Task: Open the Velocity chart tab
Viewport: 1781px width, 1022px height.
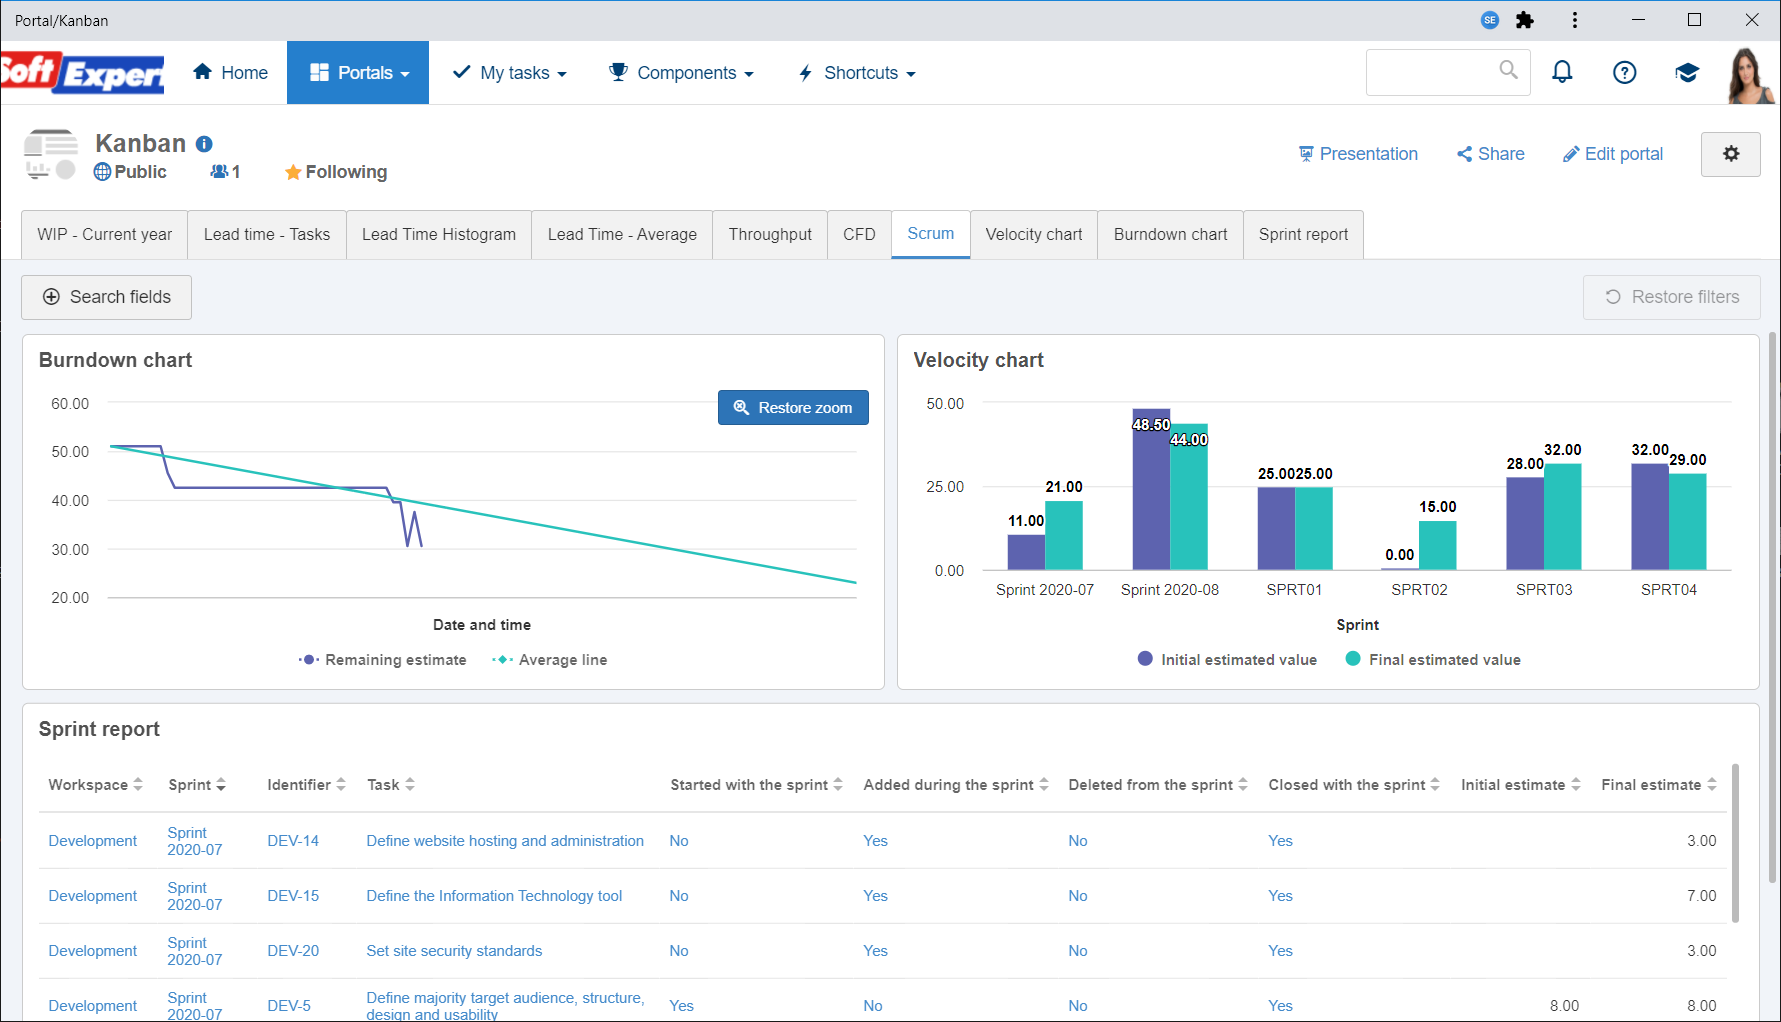Action: coord(1034,235)
